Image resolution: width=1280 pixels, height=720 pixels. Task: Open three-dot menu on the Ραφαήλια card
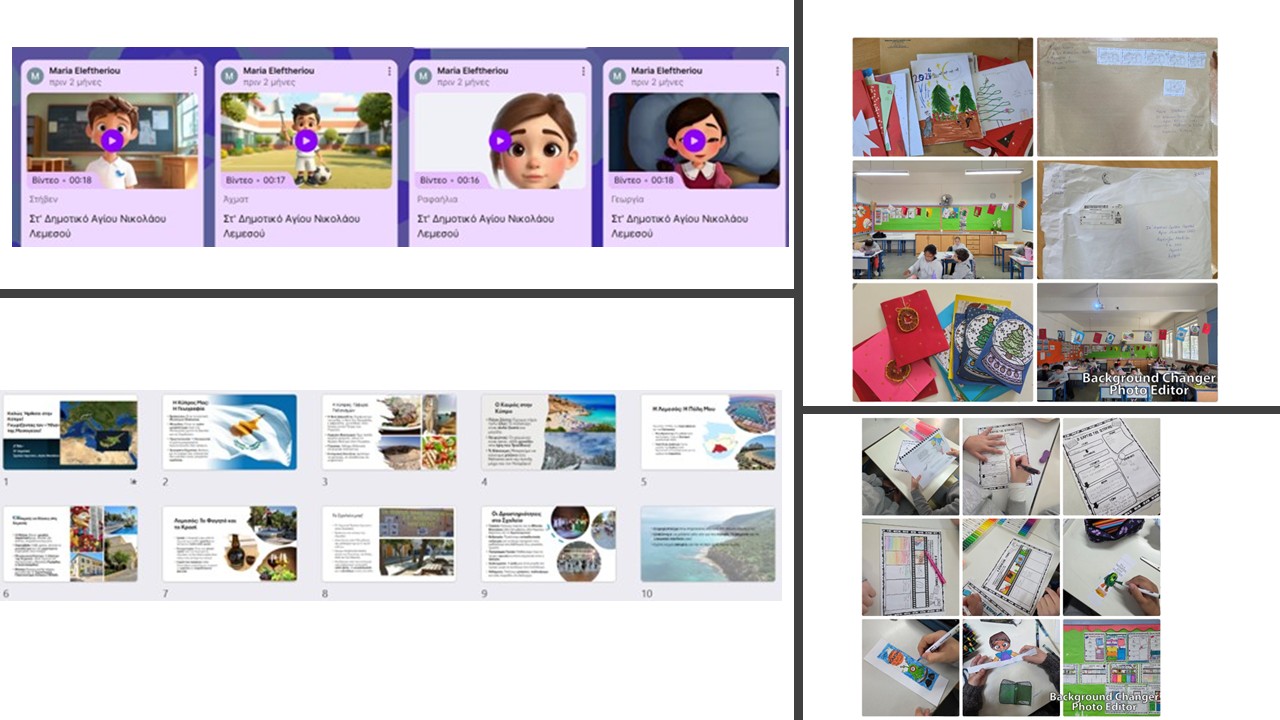(x=583, y=72)
